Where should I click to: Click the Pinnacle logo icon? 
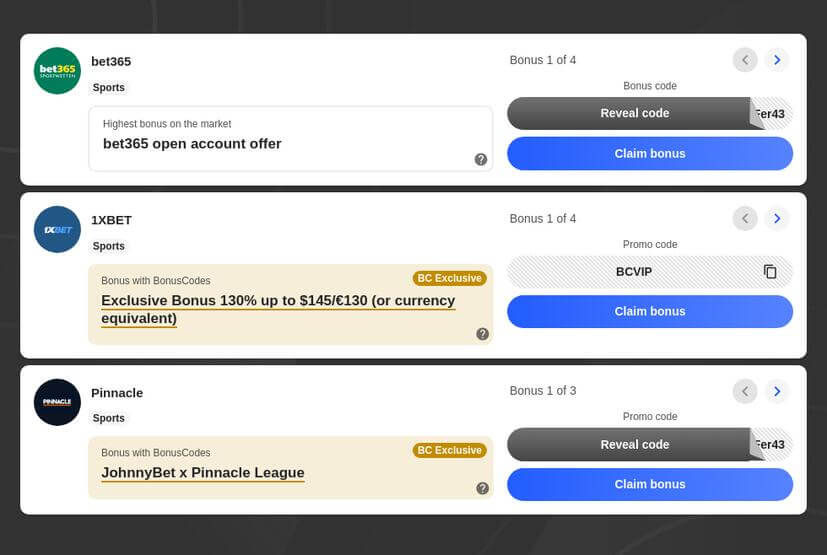[x=57, y=402]
